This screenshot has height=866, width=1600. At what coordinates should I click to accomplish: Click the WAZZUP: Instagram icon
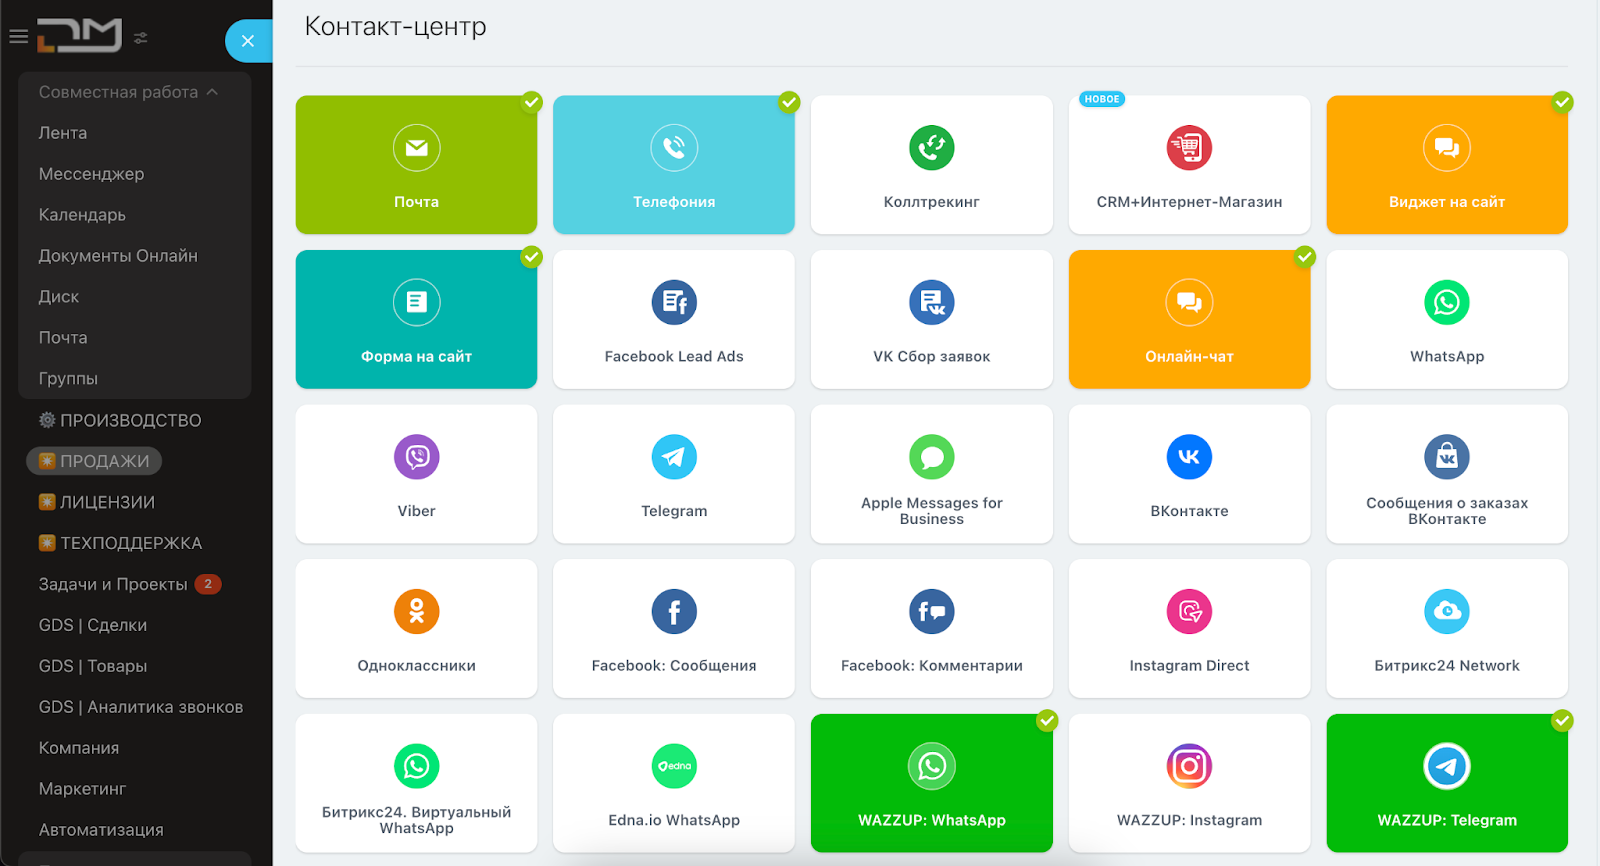click(1189, 766)
